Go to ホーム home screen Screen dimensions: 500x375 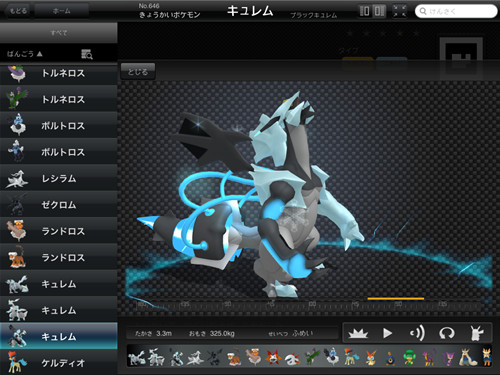coord(62,11)
